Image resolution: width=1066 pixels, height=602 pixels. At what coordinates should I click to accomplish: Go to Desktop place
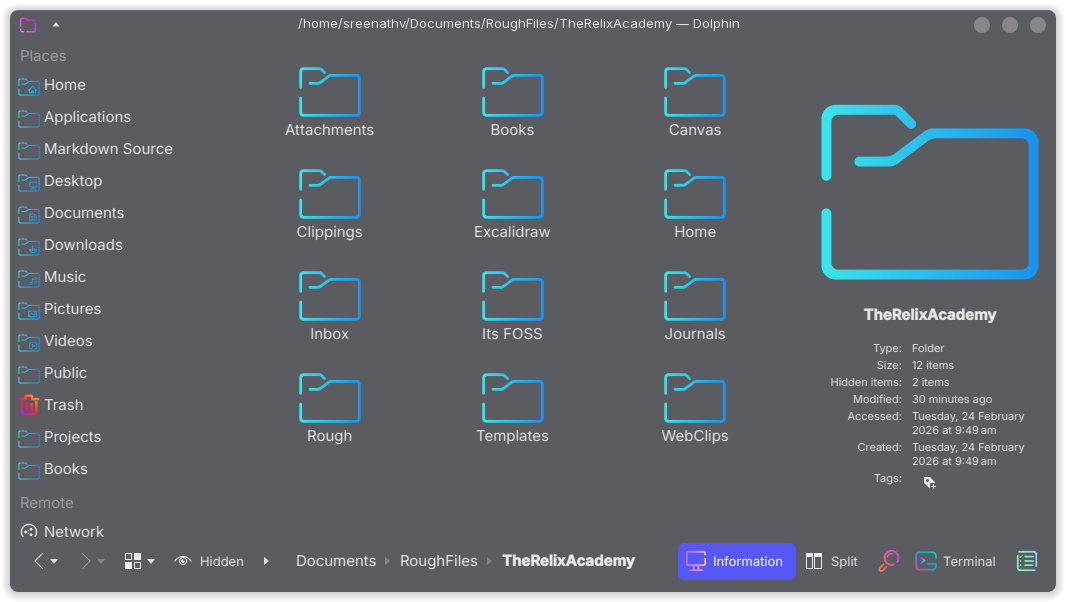[x=60, y=181]
